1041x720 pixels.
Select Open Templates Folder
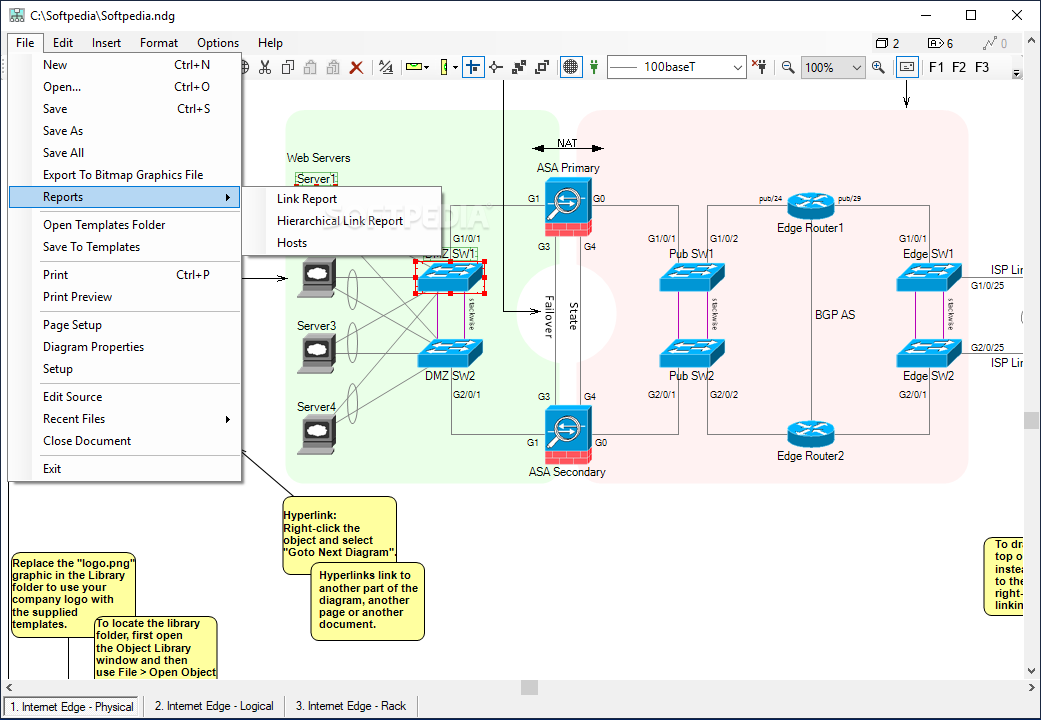tap(125, 225)
